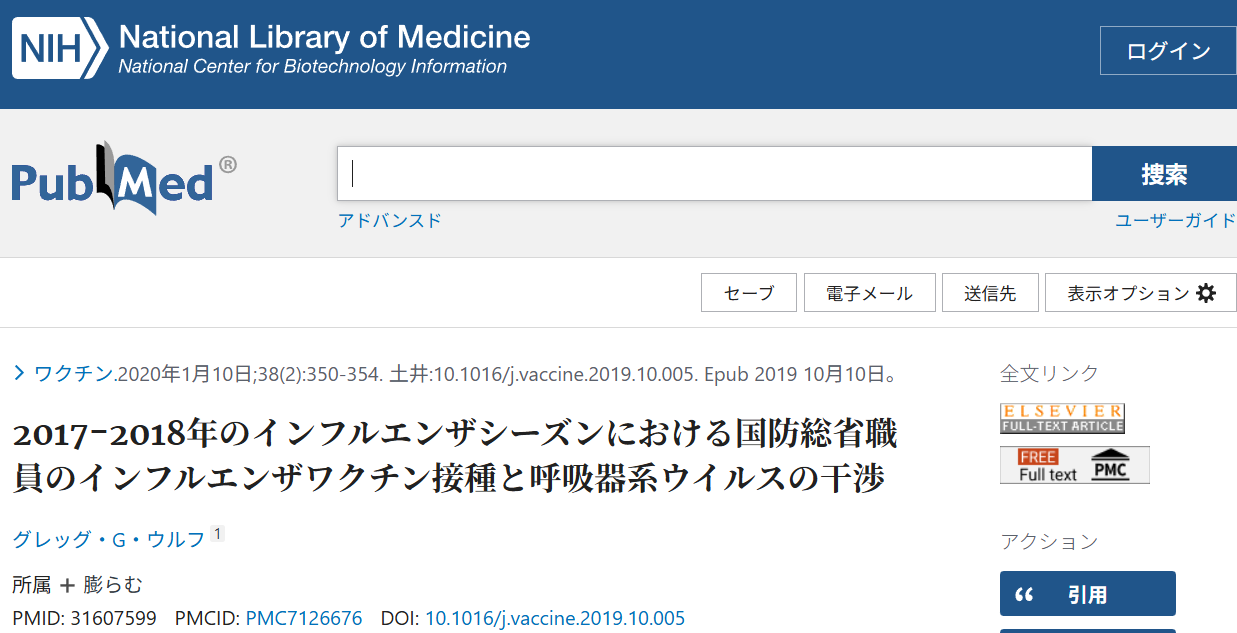This screenshot has height=633, width=1237.
Task: Open the アドバンスド advanced search link
Action: point(389,221)
